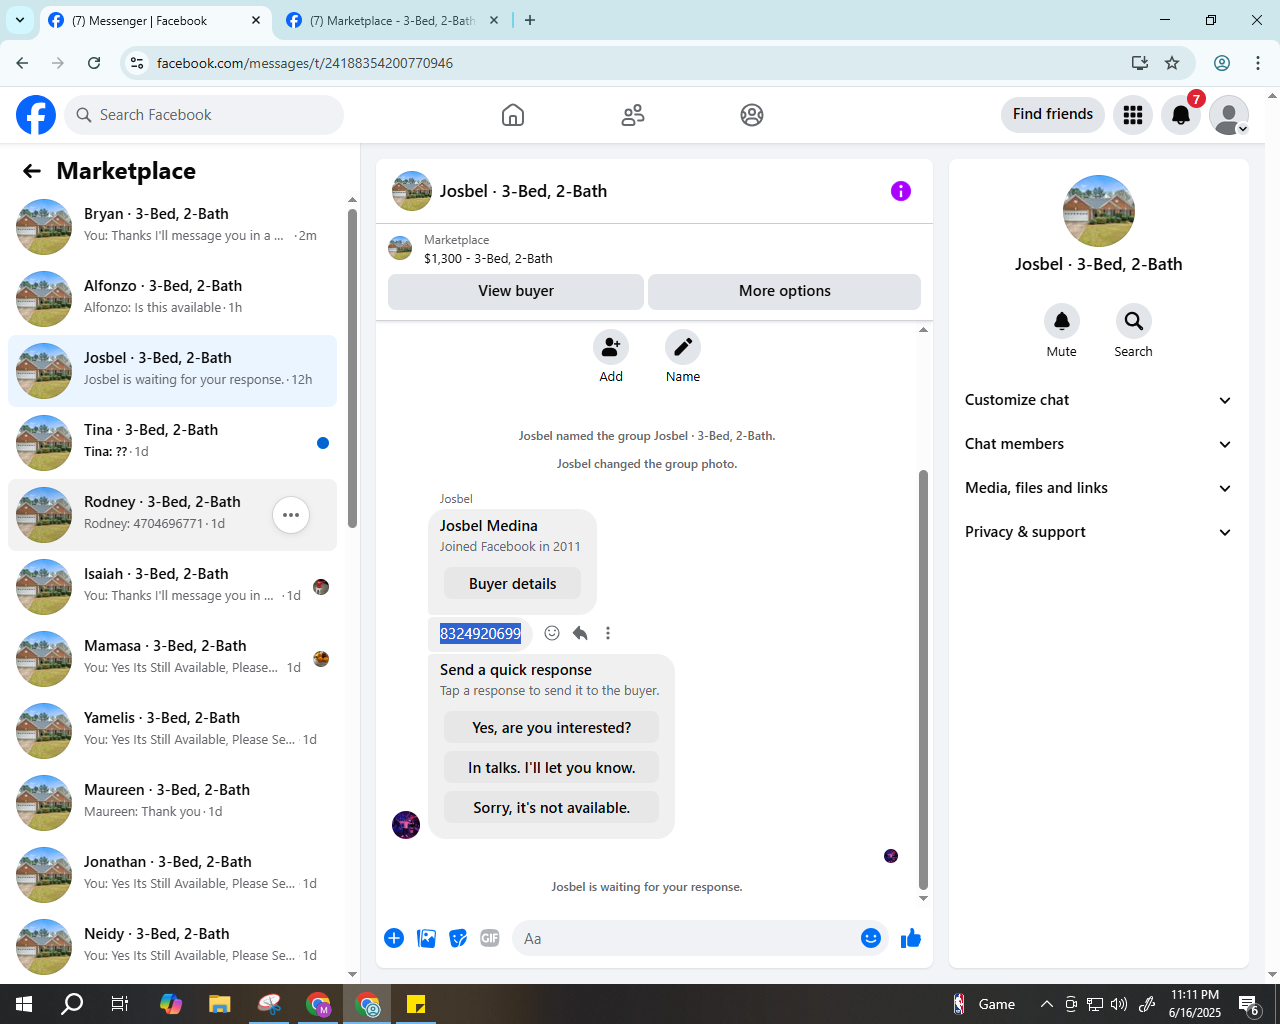Expand Privacy & support section
1280x1024 pixels.
[x=1098, y=532]
